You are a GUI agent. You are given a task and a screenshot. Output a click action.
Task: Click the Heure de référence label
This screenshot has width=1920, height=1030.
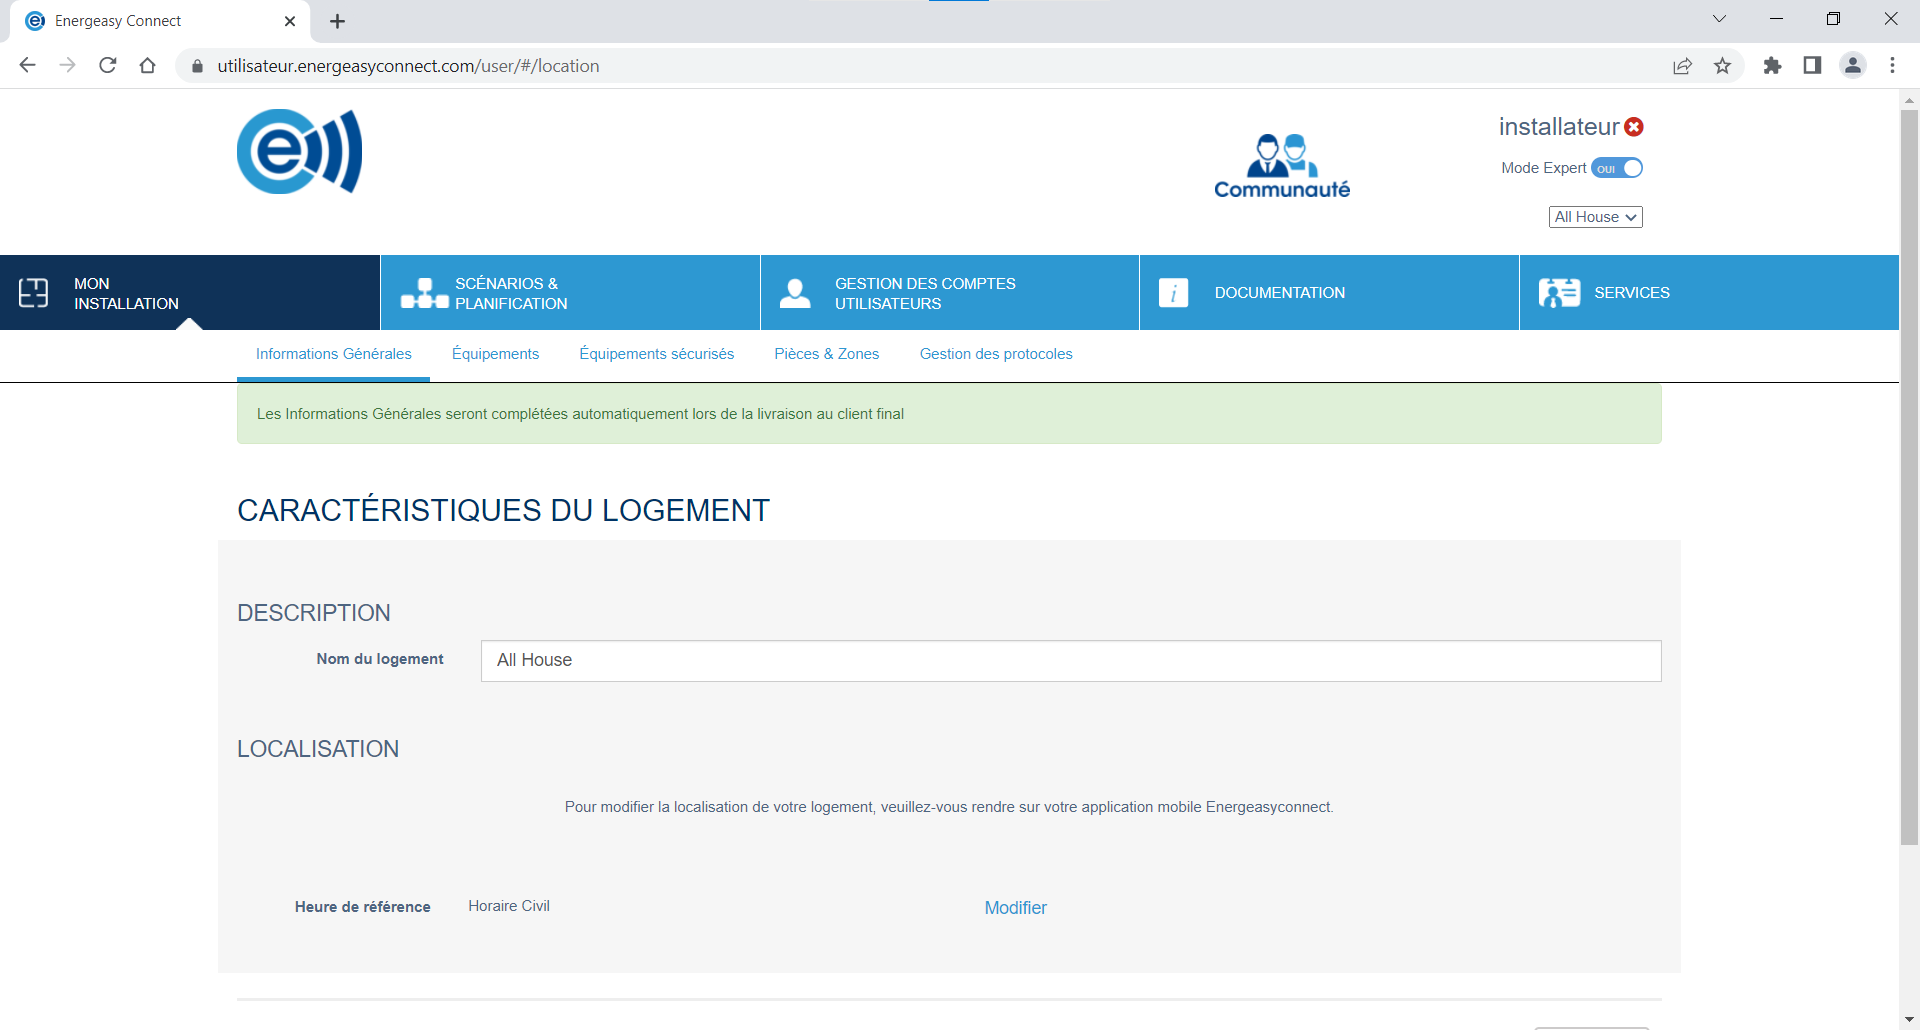(362, 907)
